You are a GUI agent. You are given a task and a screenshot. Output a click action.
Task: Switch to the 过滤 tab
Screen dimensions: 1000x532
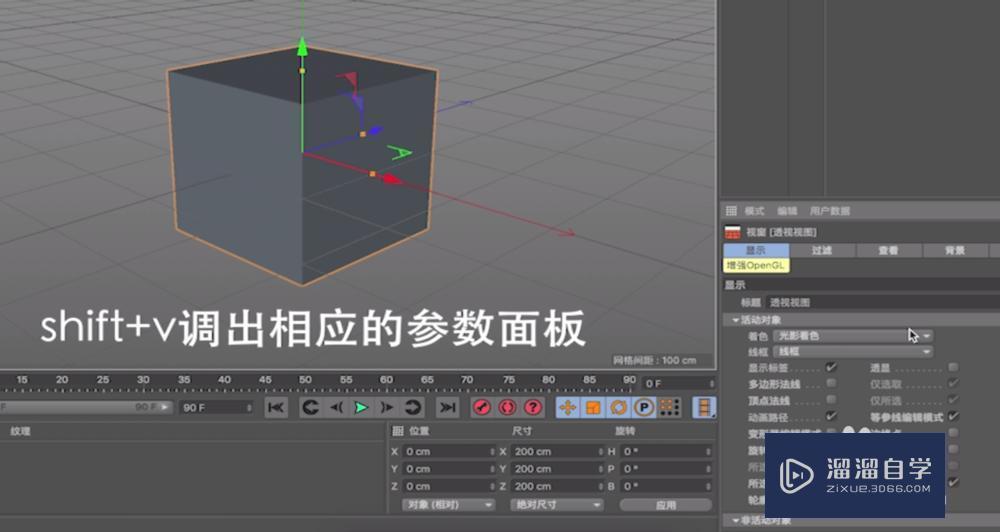click(x=822, y=250)
